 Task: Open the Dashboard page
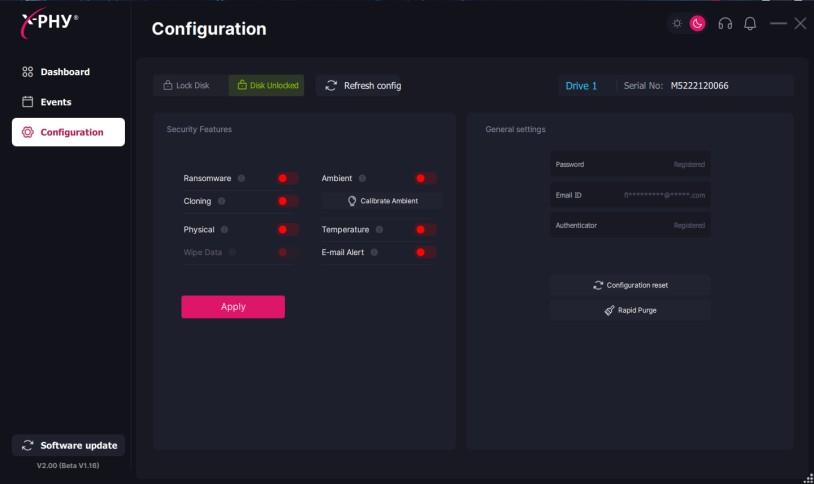pyautogui.click(x=65, y=72)
